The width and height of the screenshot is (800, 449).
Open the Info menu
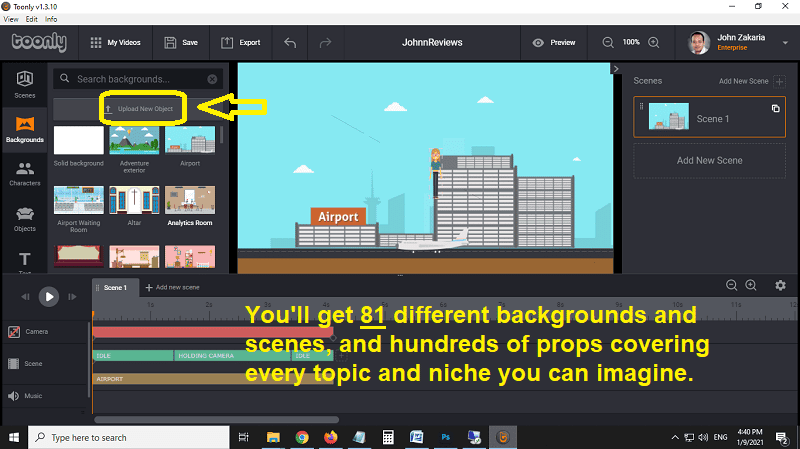[x=51, y=19]
